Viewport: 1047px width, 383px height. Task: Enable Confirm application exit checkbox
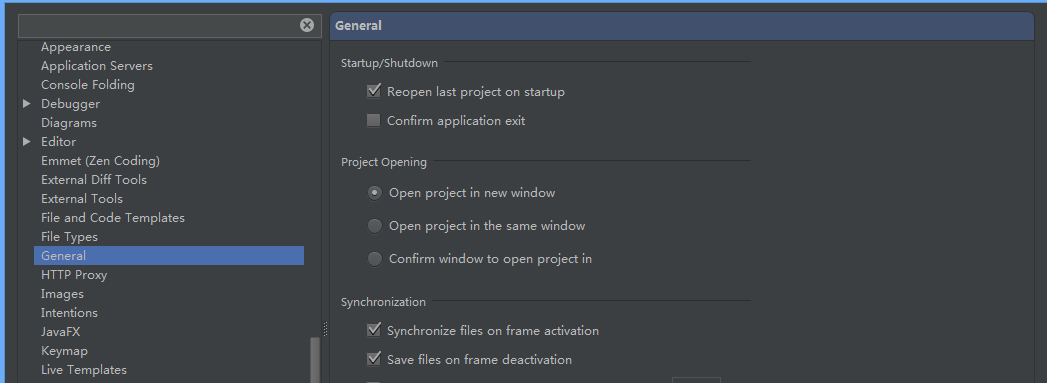pyautogui.click(x=374, y=121)
